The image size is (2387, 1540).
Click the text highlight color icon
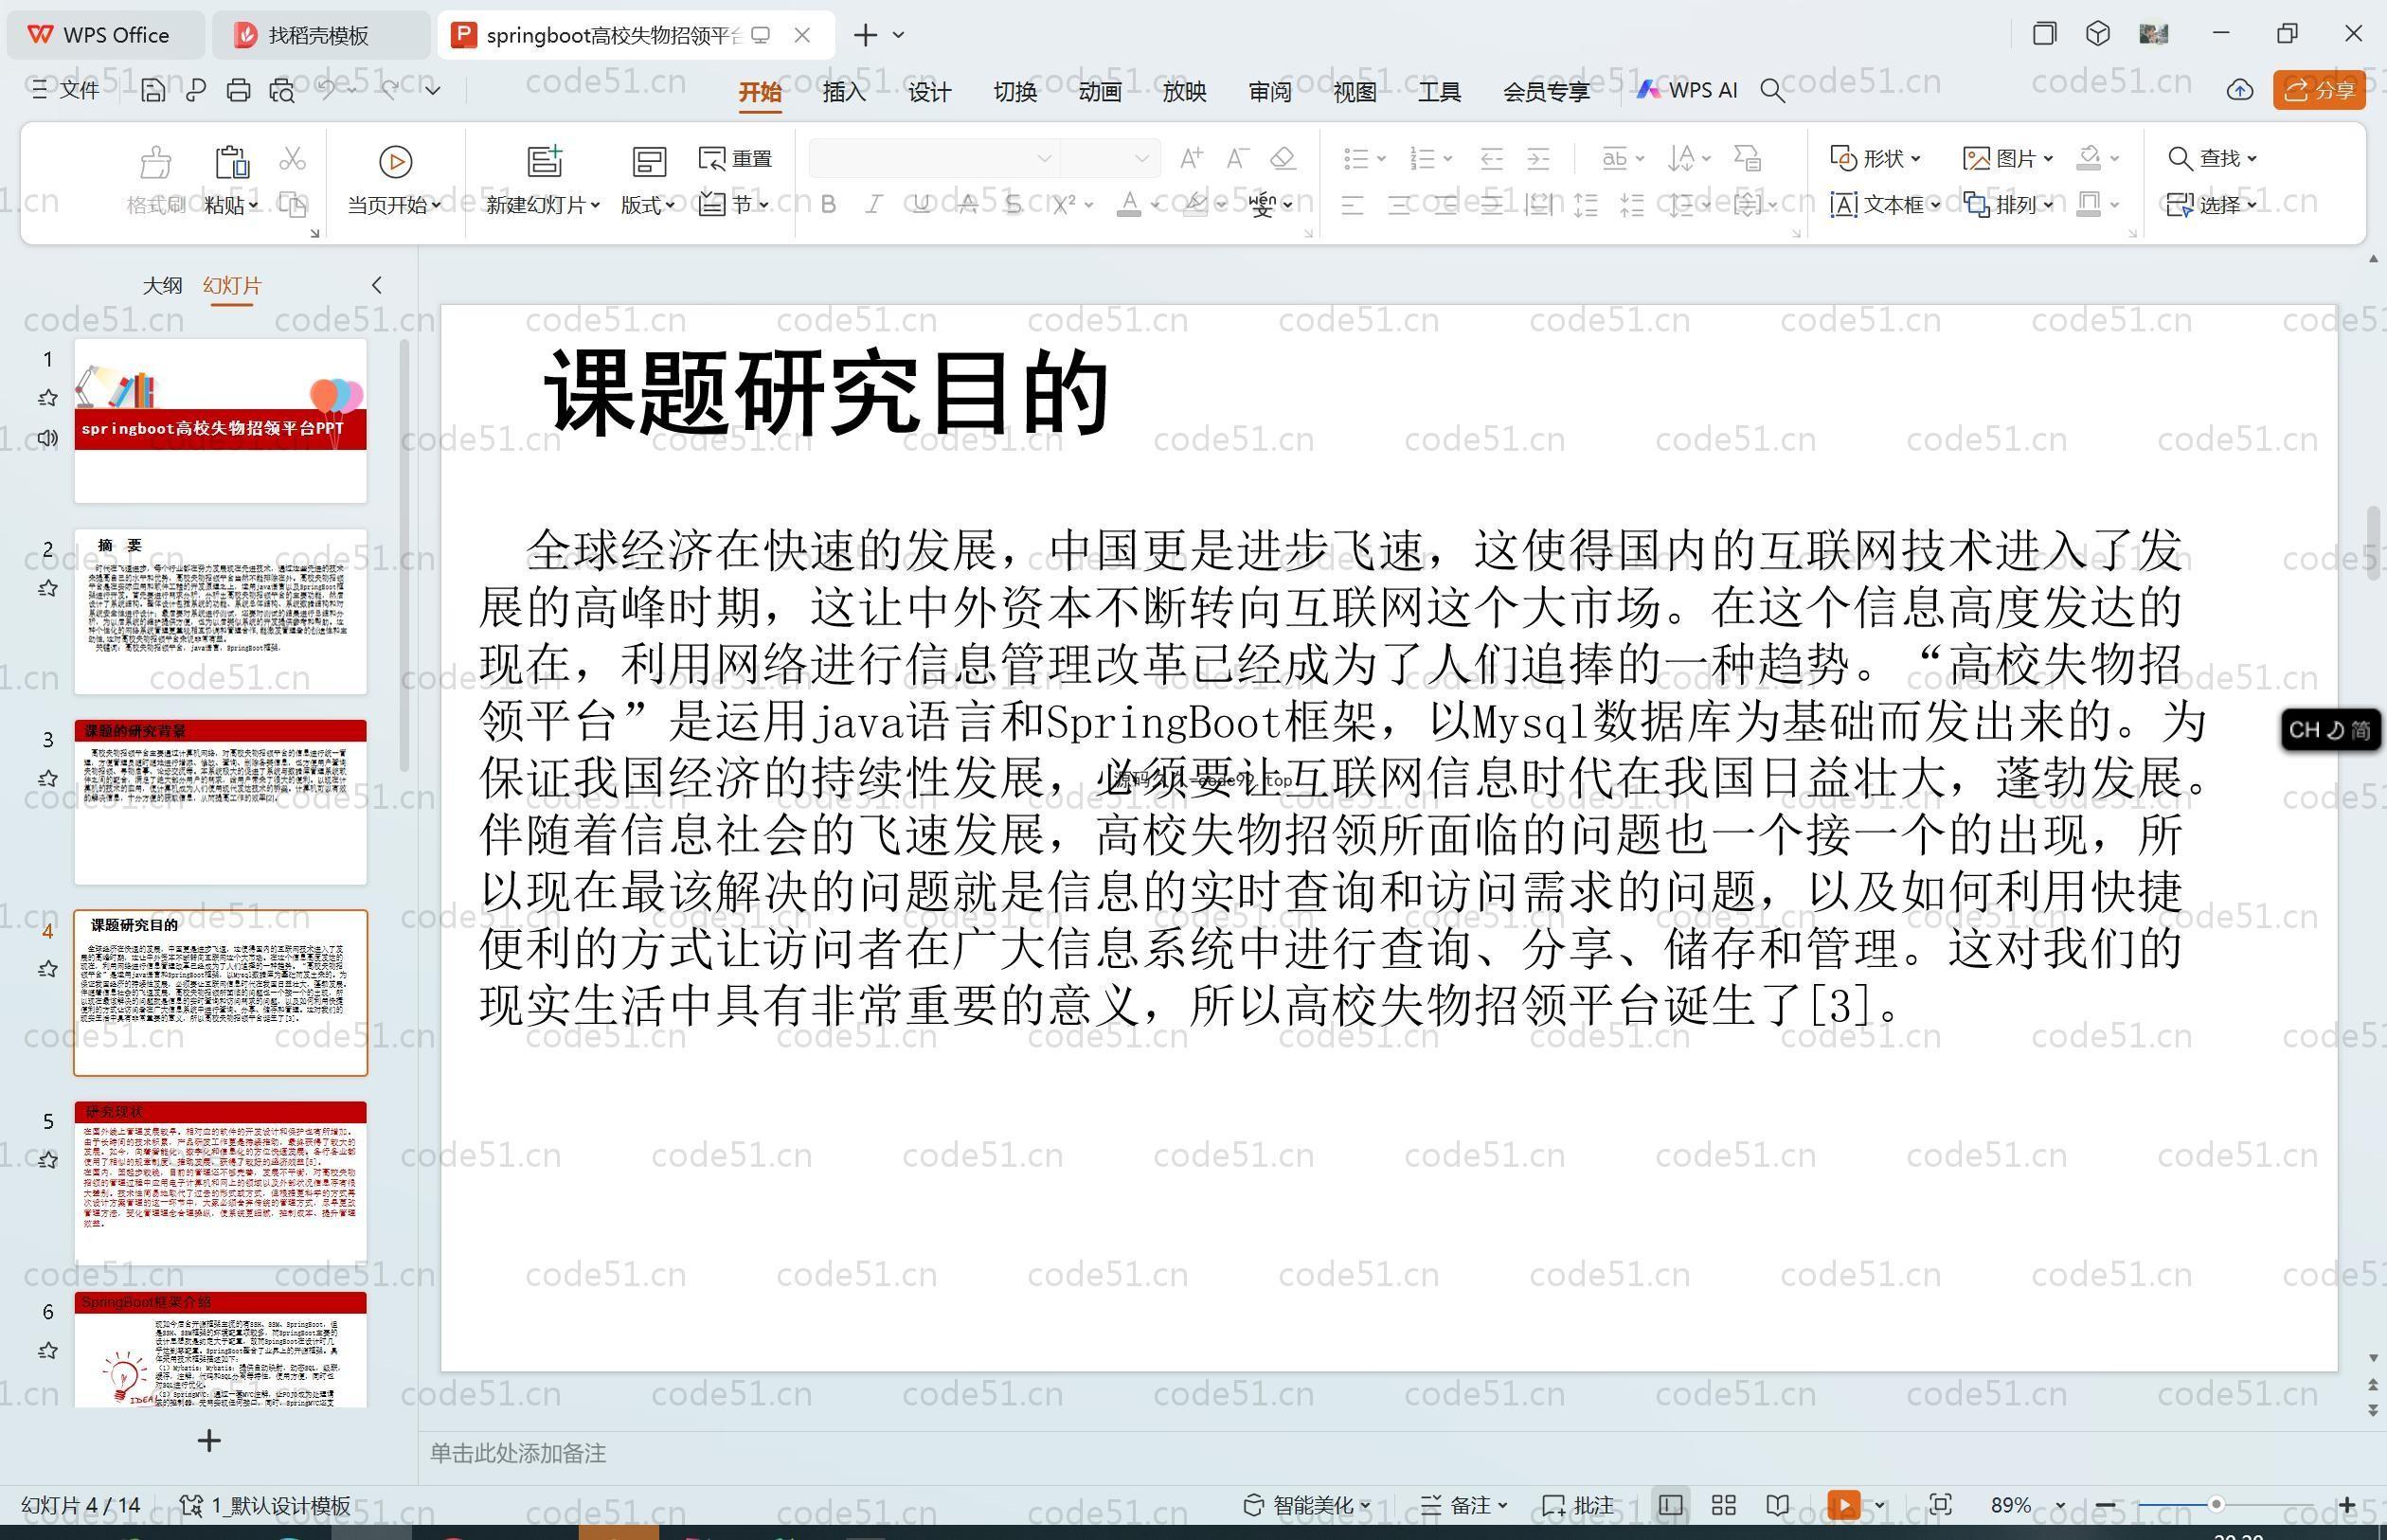point(1194,204)
